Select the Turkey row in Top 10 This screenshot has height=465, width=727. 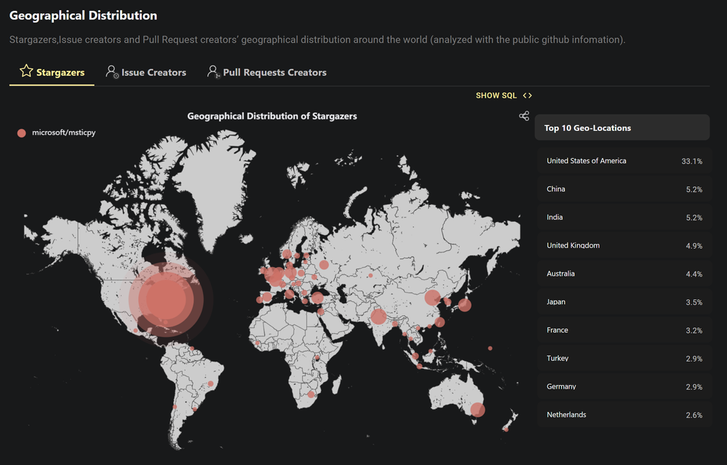(624, 358)
